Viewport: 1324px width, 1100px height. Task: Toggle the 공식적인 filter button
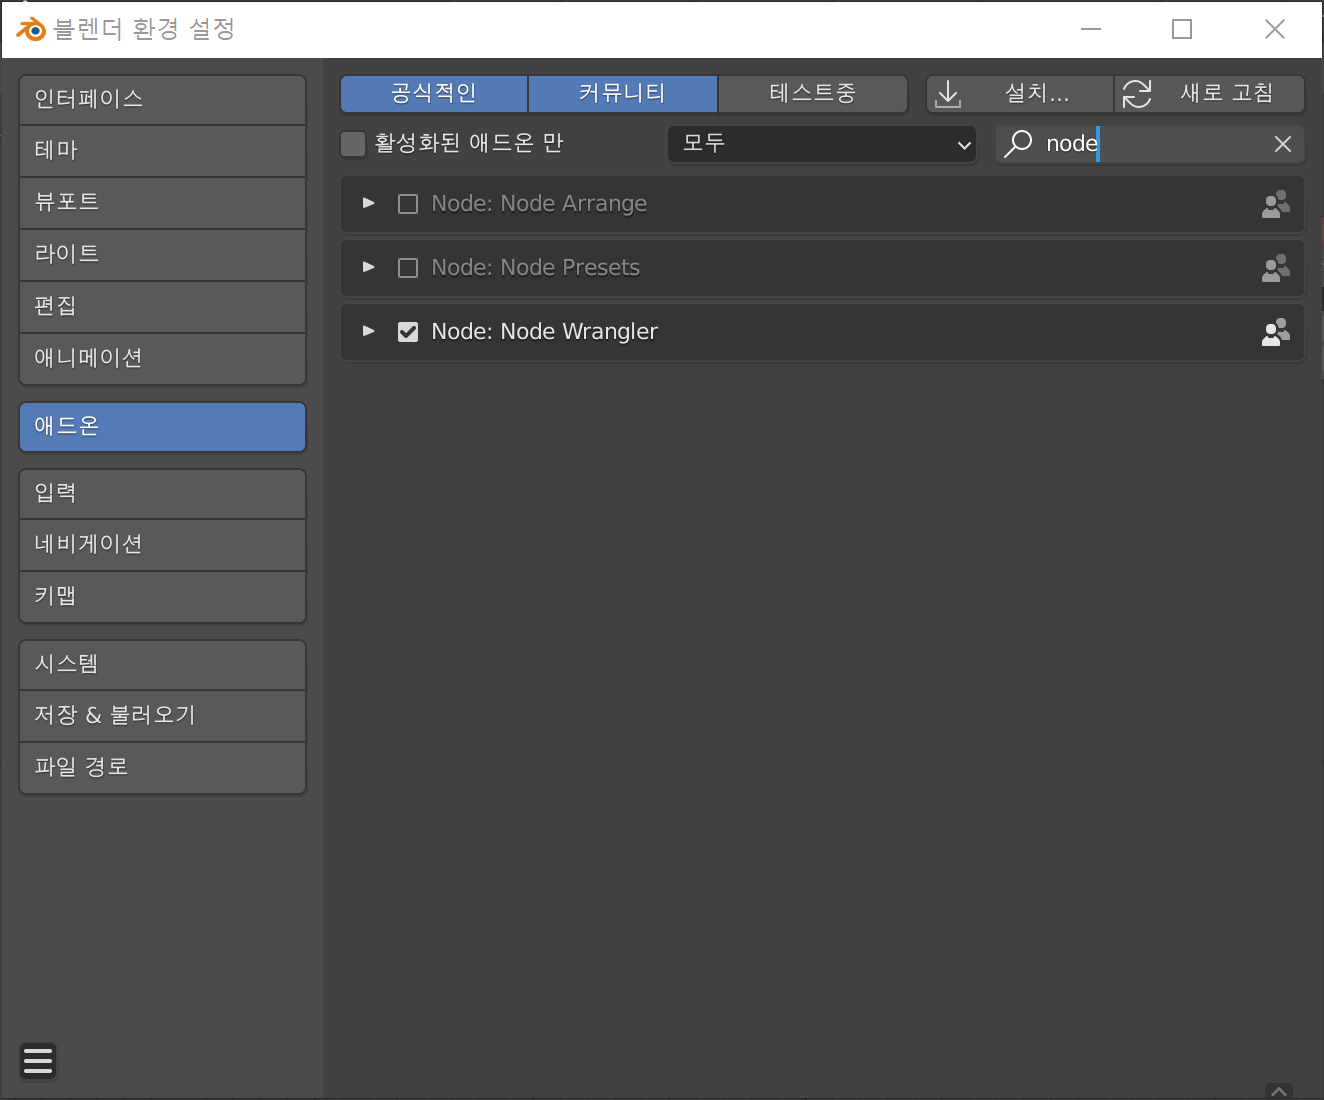click(x=434, y=94)
